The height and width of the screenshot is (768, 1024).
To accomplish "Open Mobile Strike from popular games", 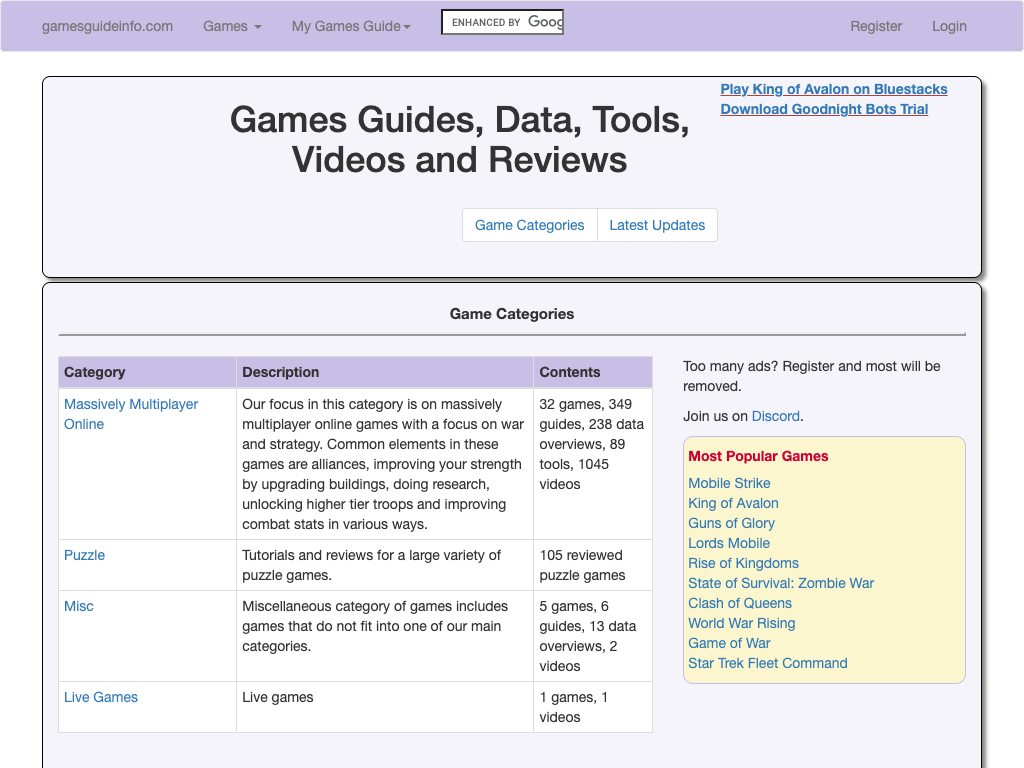I will pyautogui.click(x=729, y=483).
